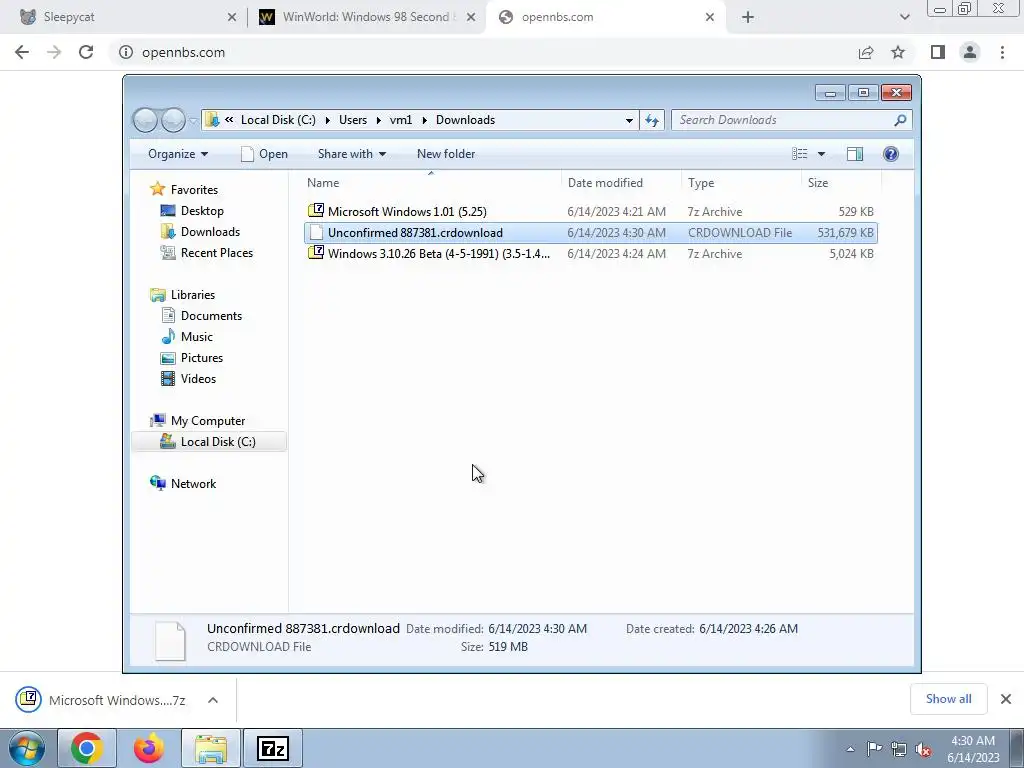Select Local Disk (C:) in tree
Viewport: 1024px width, 768px height.
(x=209, y=441)
